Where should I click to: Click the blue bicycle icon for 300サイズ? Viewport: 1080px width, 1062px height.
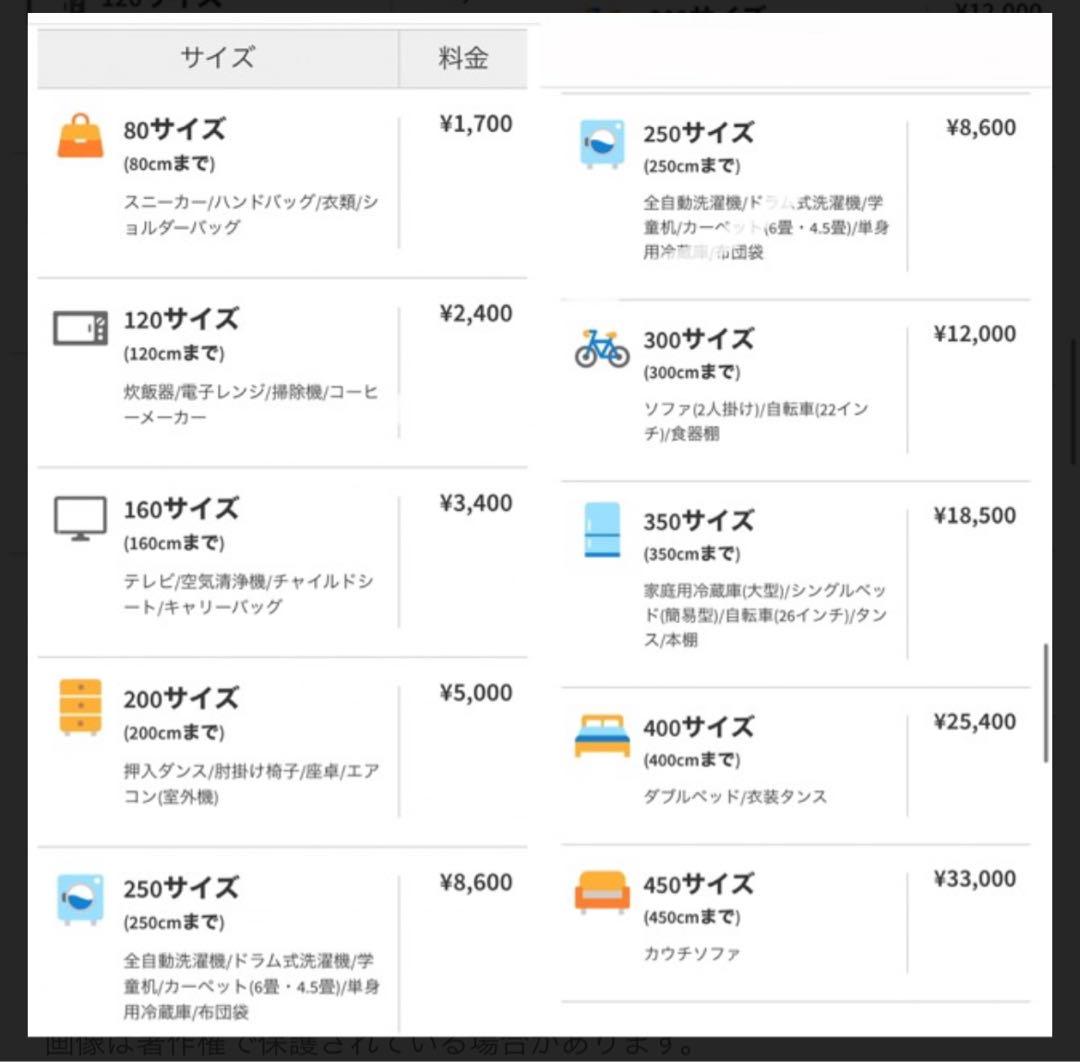[602, 349]
